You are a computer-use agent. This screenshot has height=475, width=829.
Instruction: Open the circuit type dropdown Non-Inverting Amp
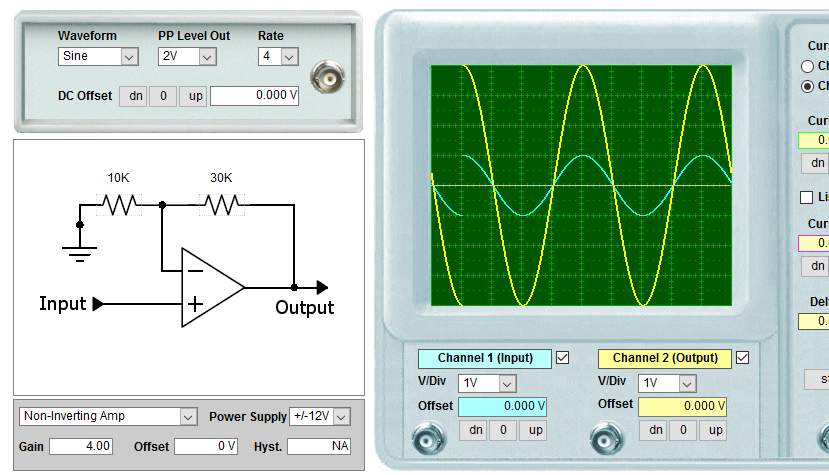point(108,416)
